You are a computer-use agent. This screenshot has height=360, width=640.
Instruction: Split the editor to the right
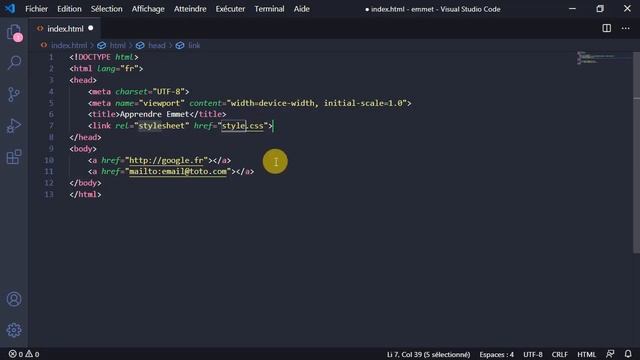(x=607, y=28)
